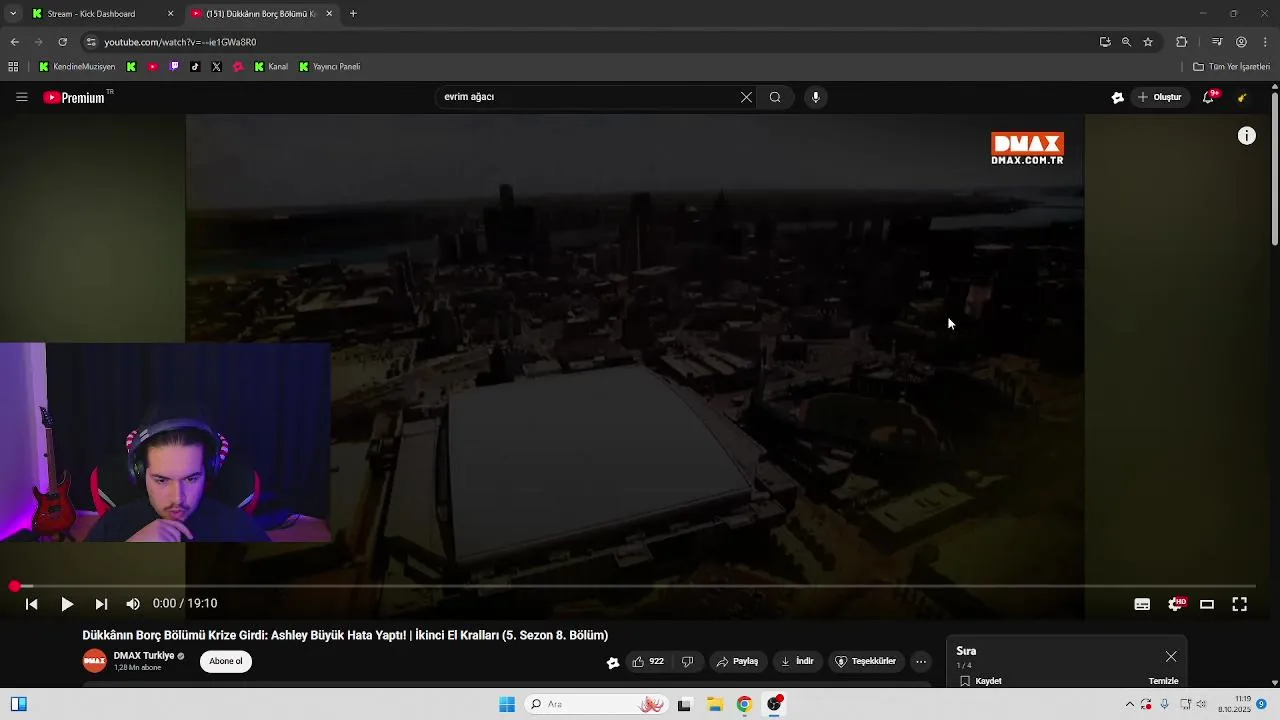Screen dimensions: 1280x720
Task: Click Kaydet in the queue panel
Action: (x=981, y=681)
